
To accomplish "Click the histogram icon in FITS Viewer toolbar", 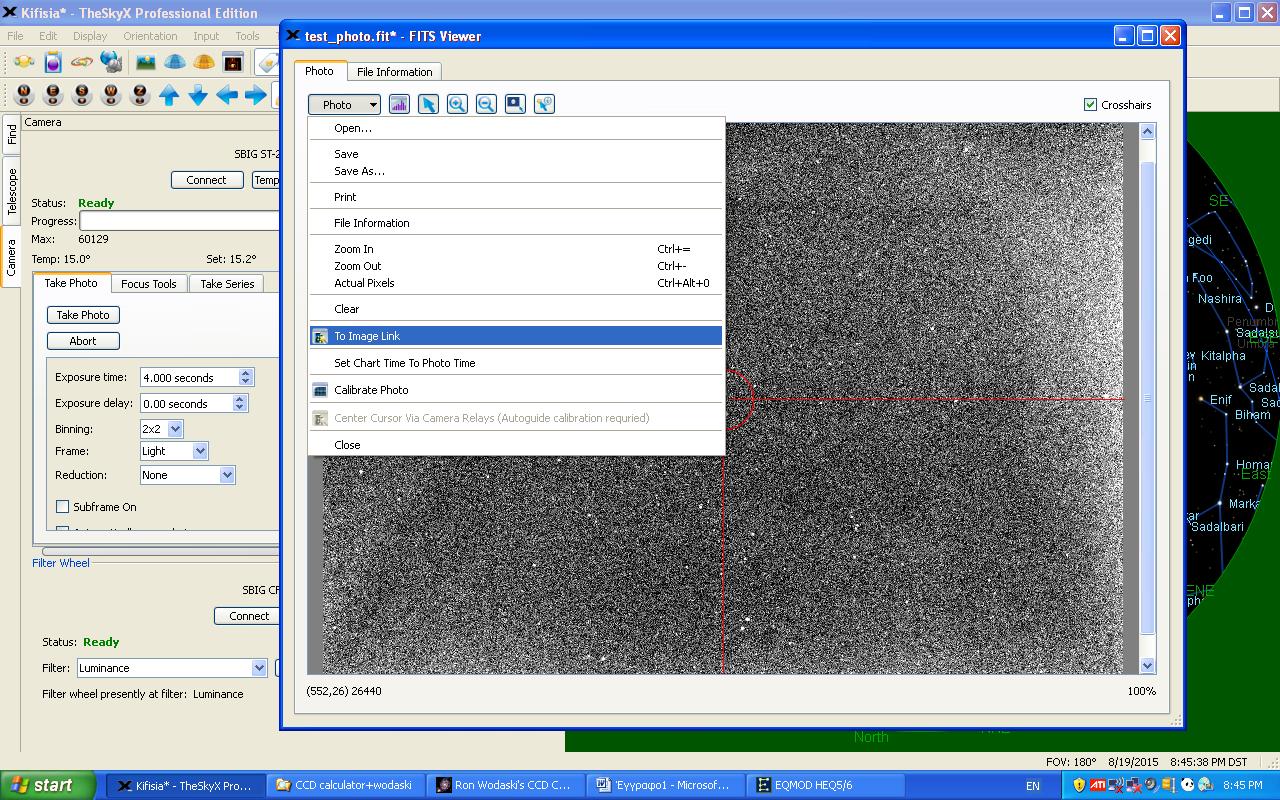I will (399, 104).
